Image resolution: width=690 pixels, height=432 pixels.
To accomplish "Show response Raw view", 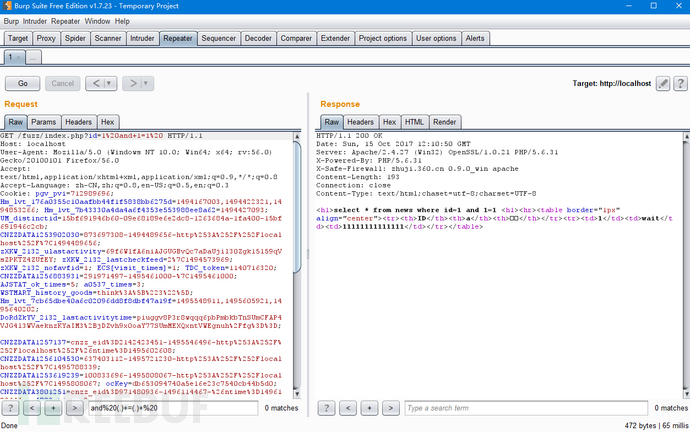I will pos(332,122).
